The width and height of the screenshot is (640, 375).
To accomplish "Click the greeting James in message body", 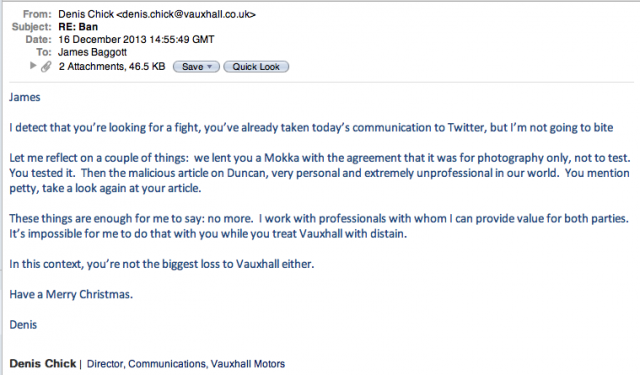I will (25, 97).
